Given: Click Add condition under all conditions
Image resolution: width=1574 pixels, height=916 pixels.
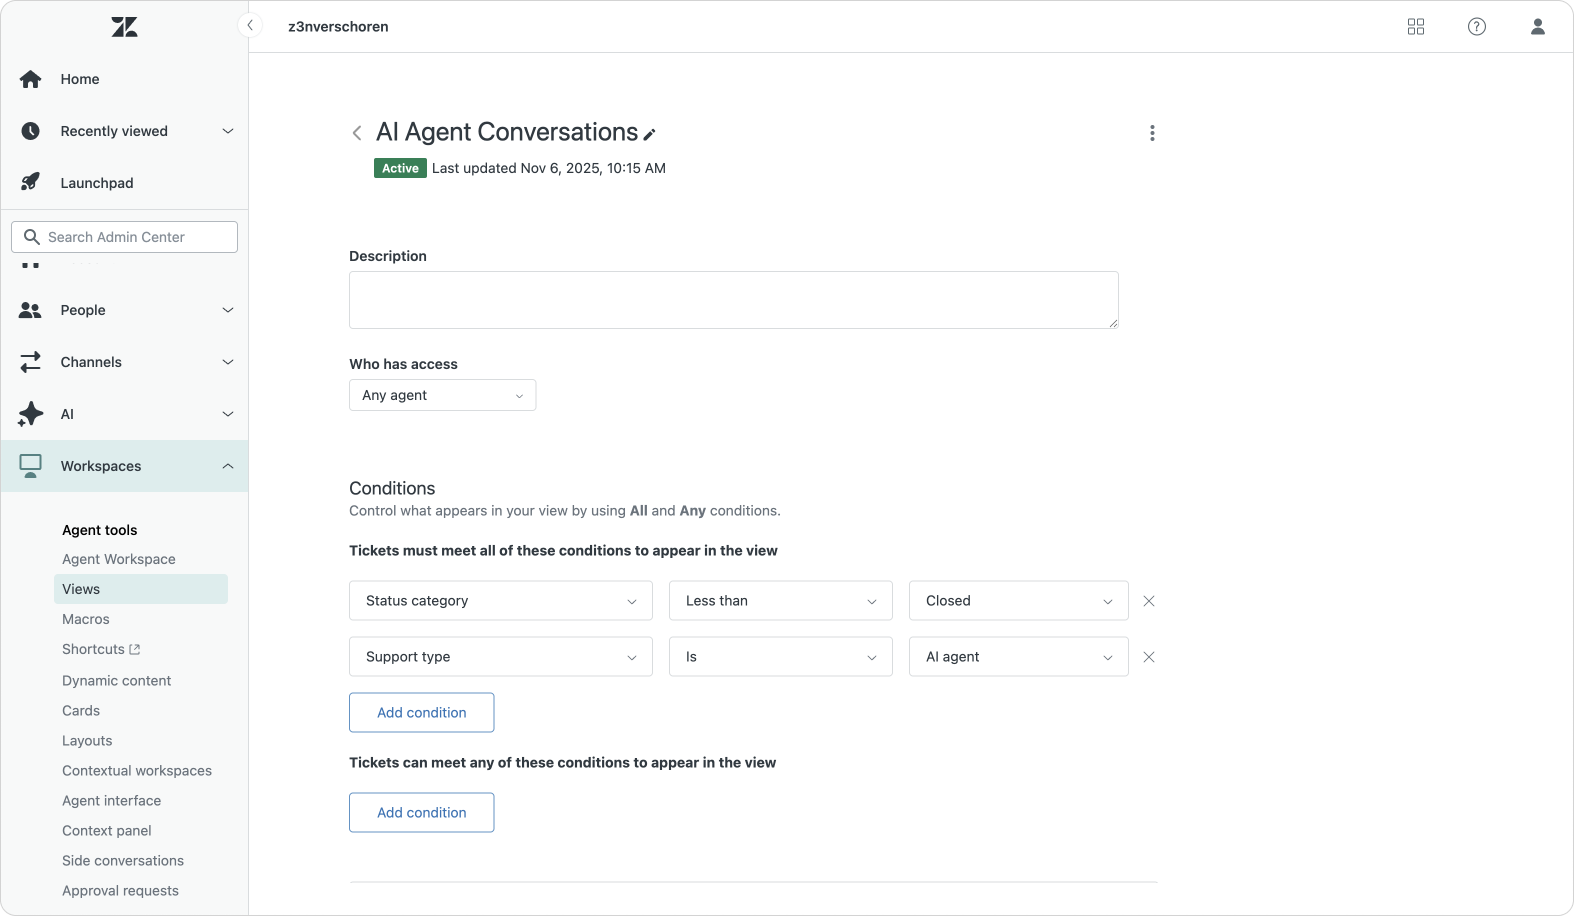Looking at the screenshot, I should [x=421, y=713].
